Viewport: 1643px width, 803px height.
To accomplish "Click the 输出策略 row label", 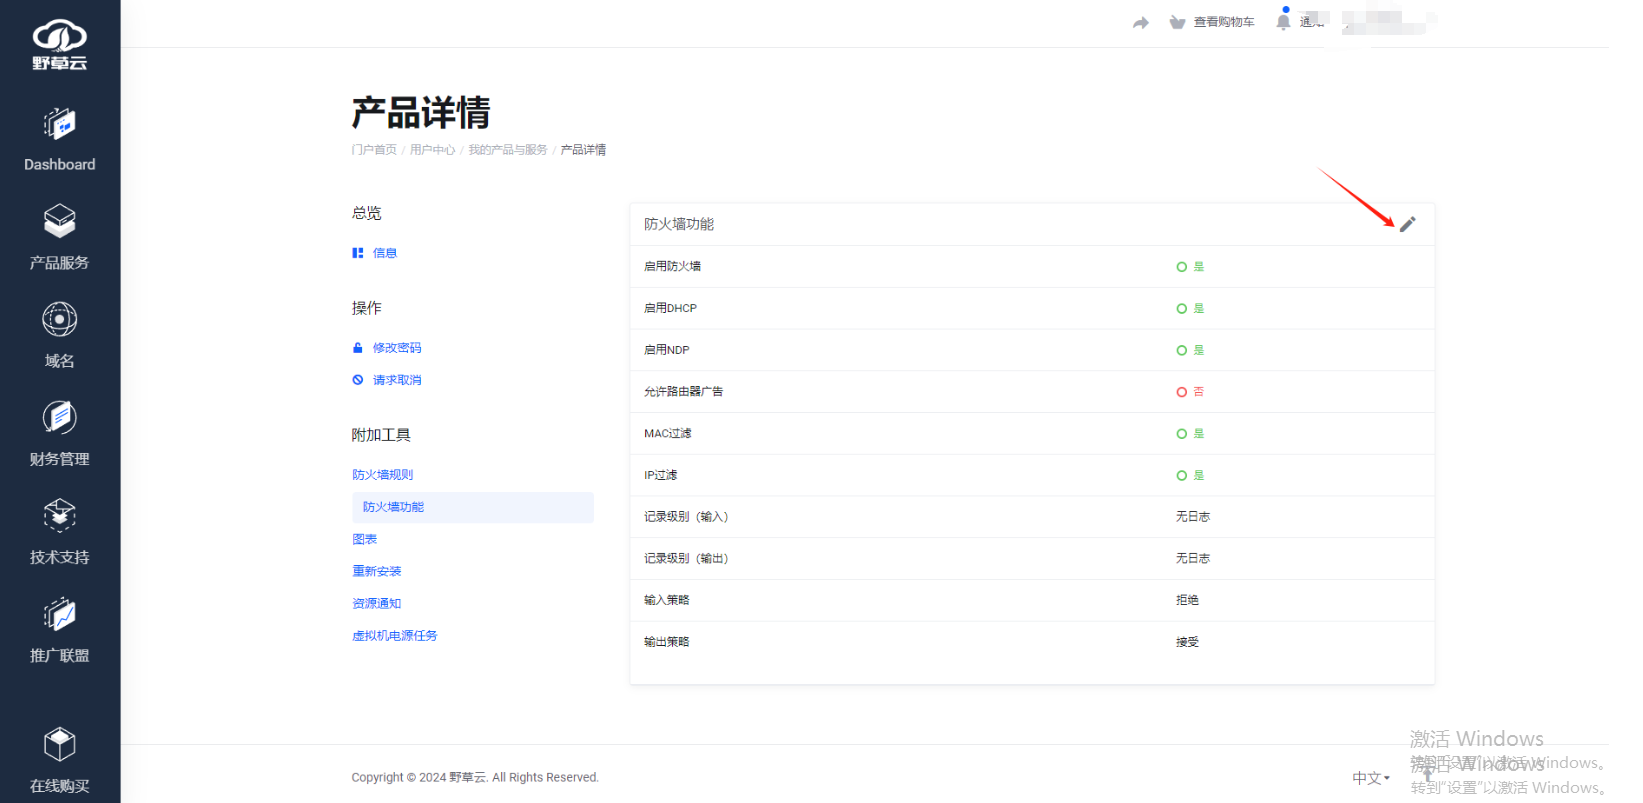I will (x=666, y=642).
